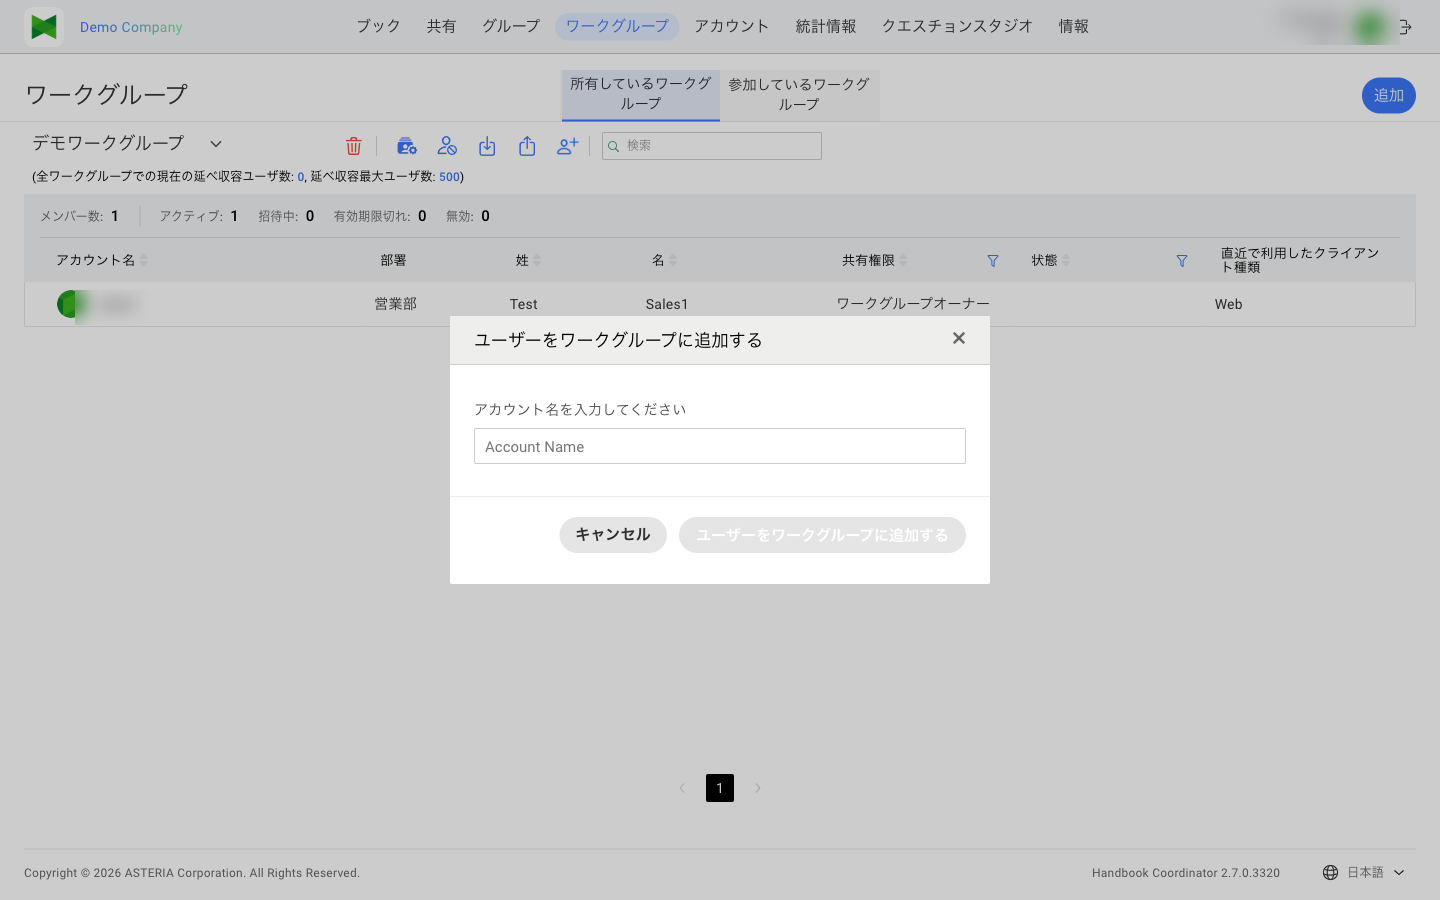Click the download import icon
This screenshot has height=900, width=1440.
tap(487, 146)
